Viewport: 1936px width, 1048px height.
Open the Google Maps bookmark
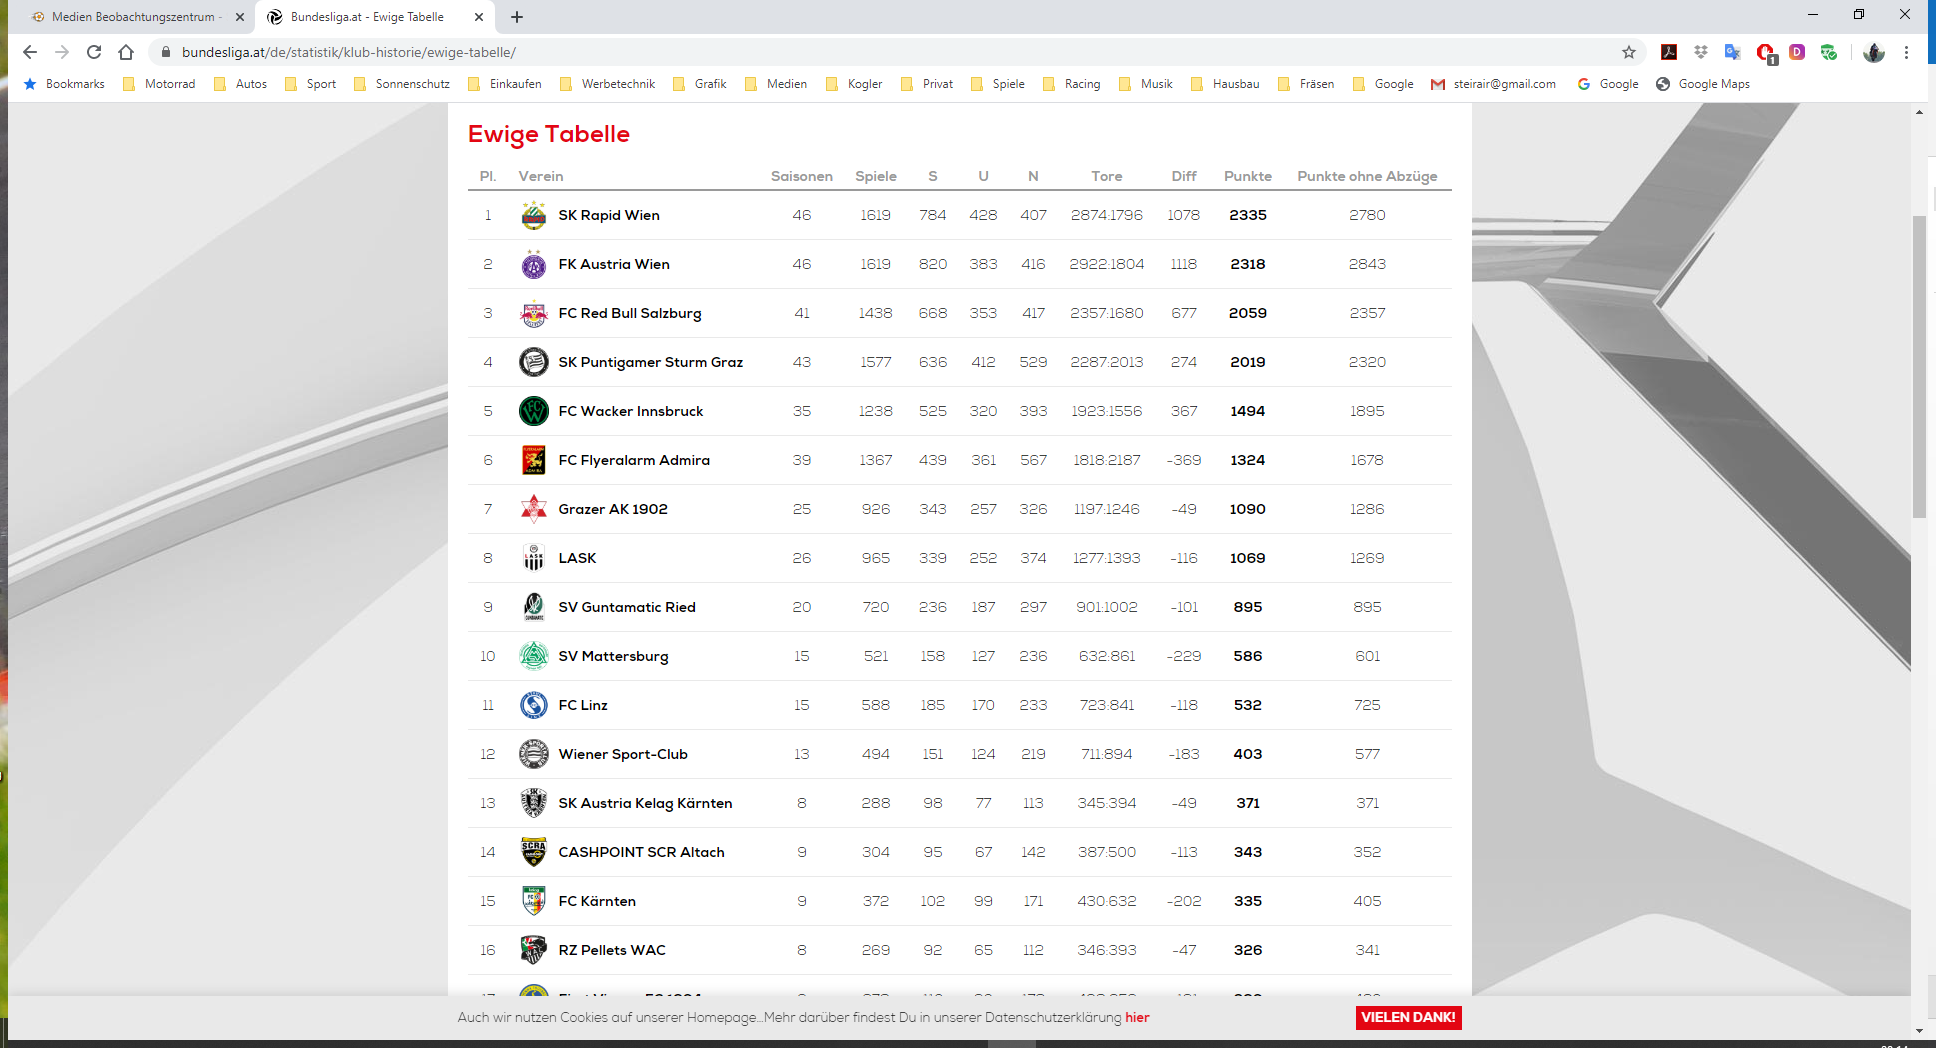pyautogui.click(x=1703, y=84)
